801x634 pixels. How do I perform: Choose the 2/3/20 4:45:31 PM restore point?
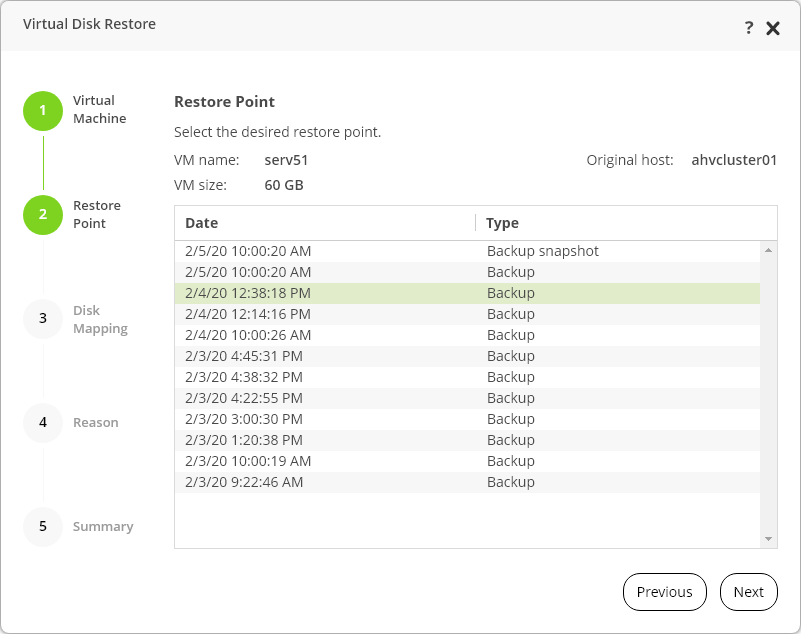(468, 356)
